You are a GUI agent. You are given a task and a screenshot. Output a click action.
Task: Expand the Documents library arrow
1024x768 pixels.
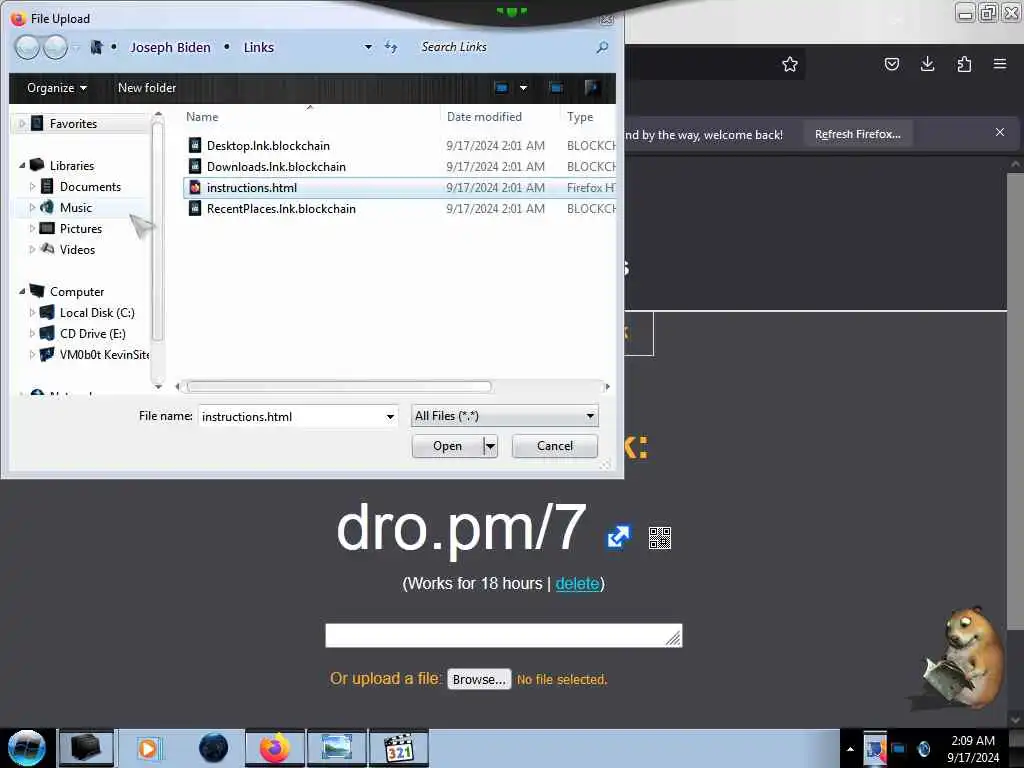(32, 187)
